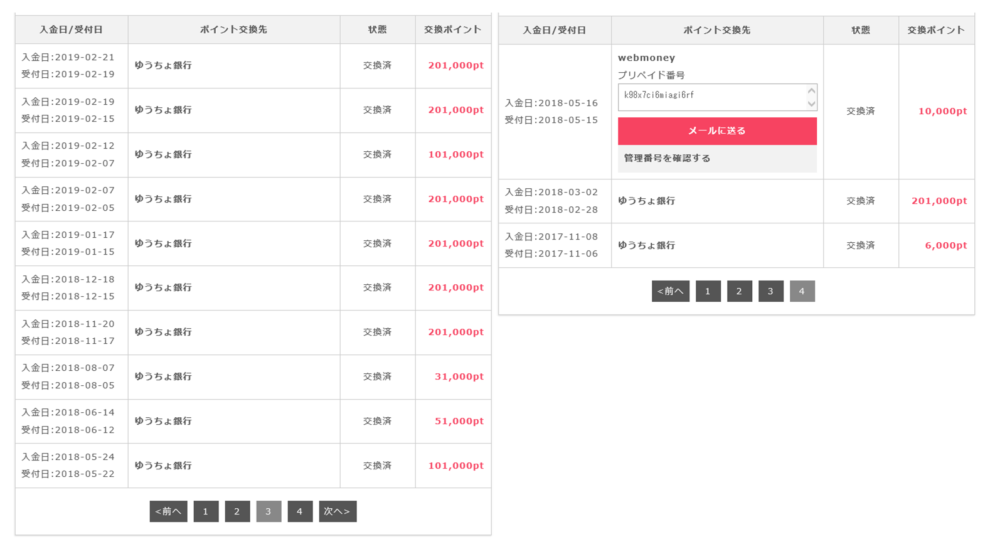
Task: Click the webmoney exchange destination label
Action: [646, 57]
